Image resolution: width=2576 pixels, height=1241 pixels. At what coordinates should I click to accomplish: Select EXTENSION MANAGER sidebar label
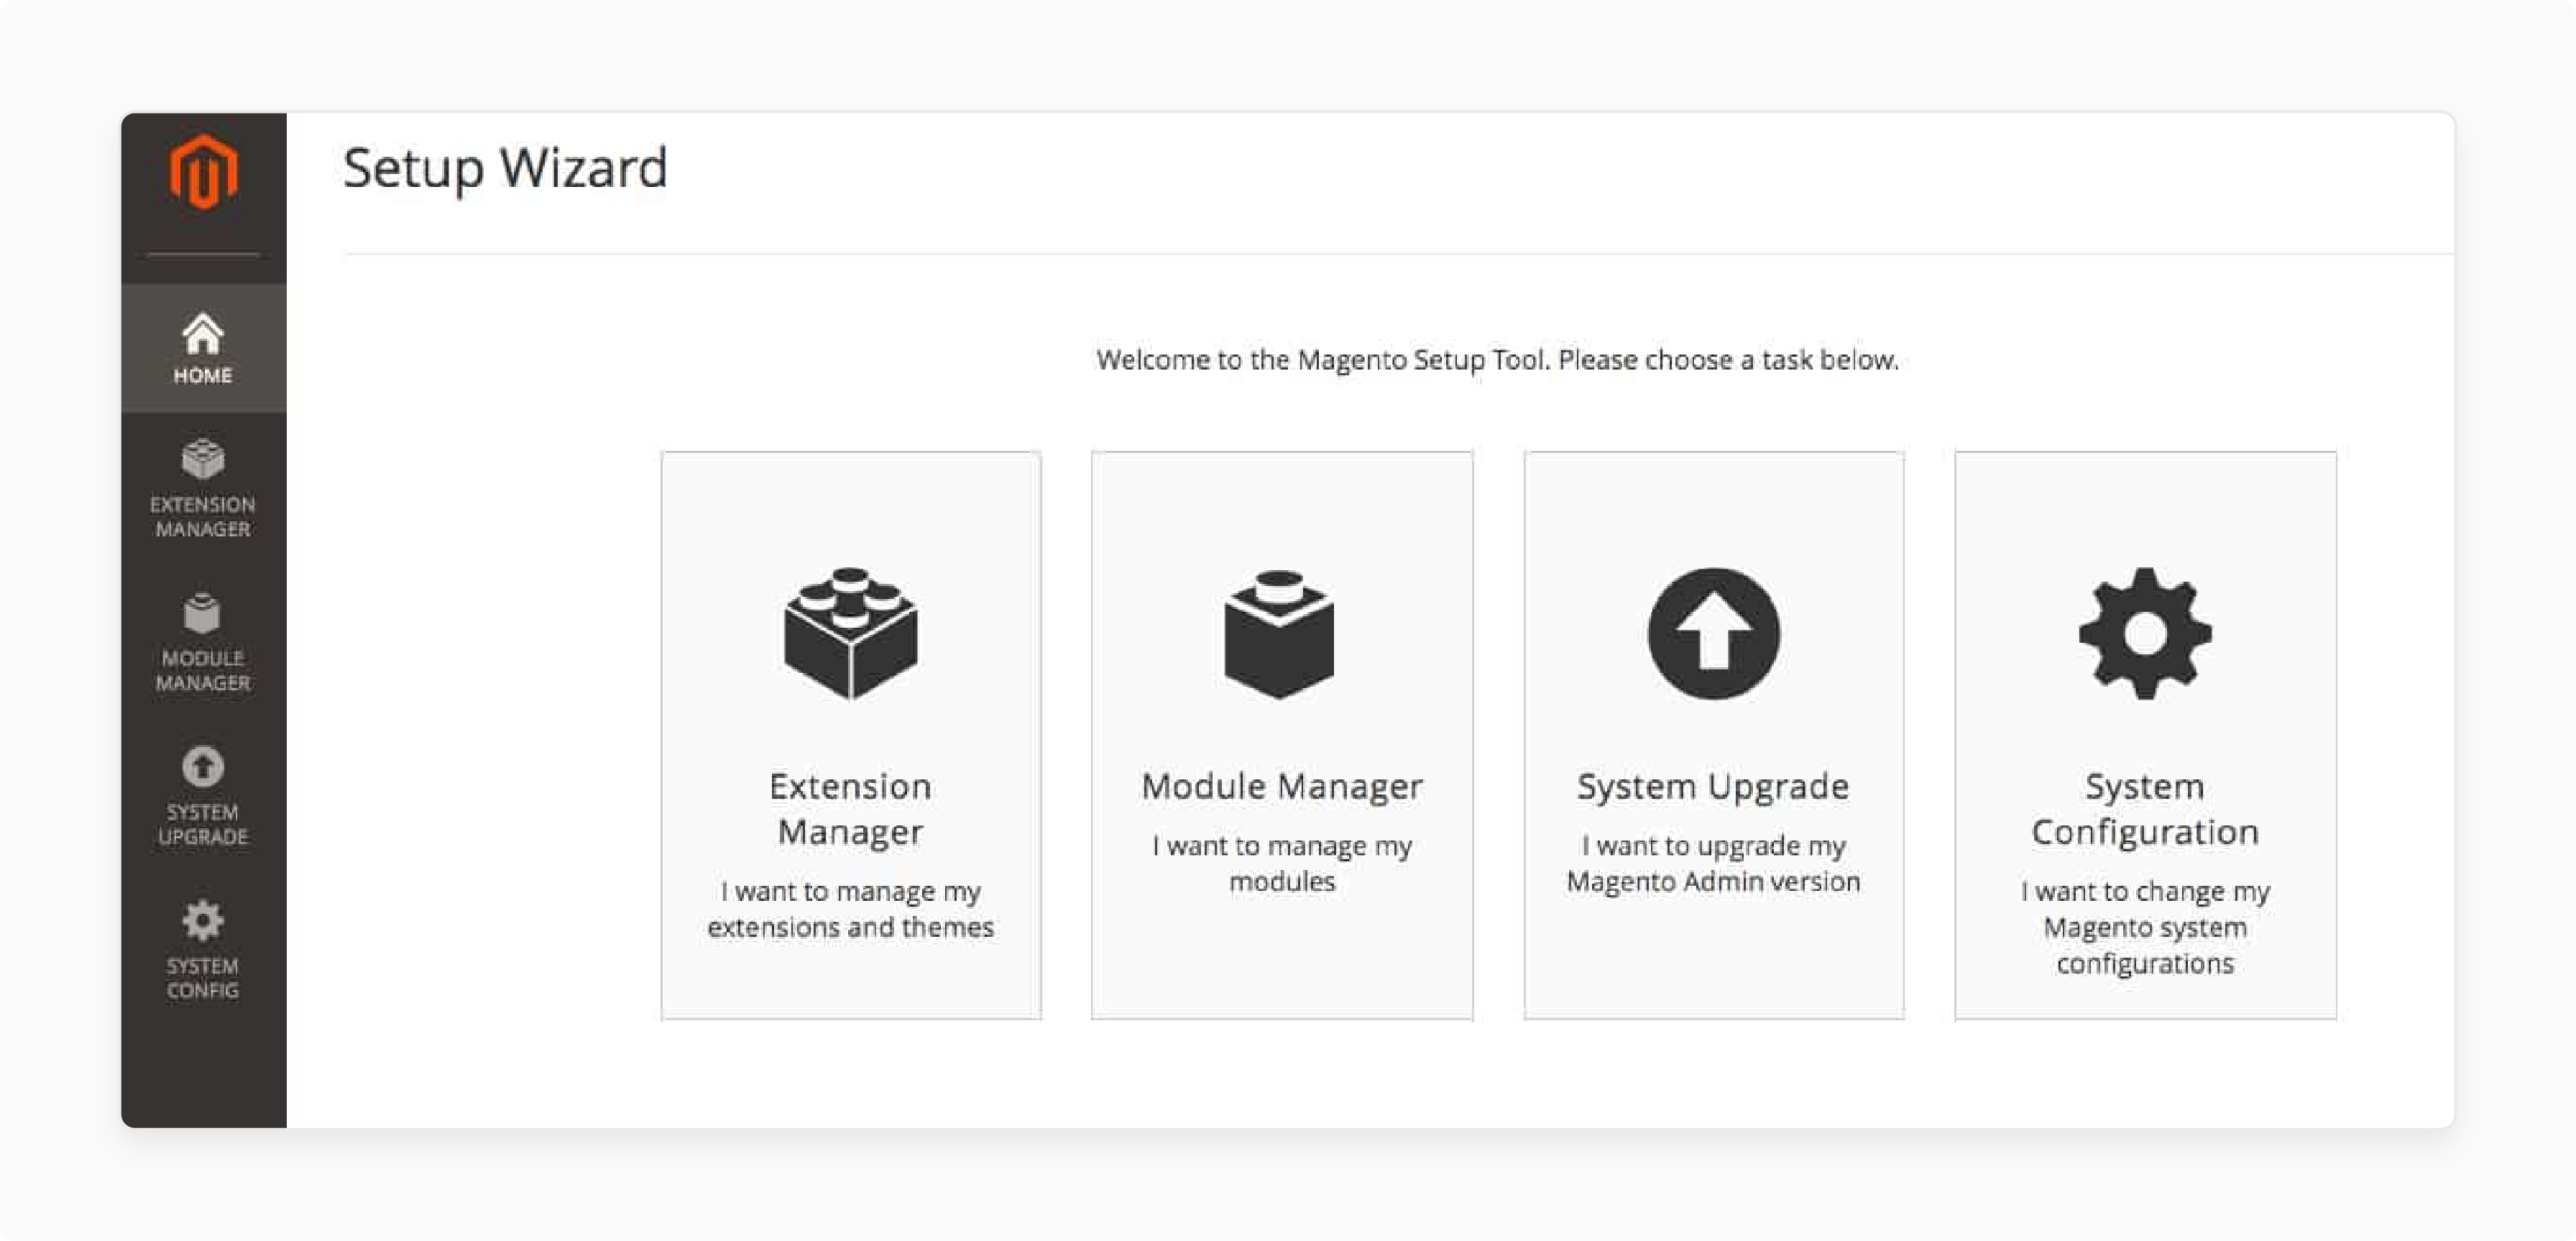[203, 516]
